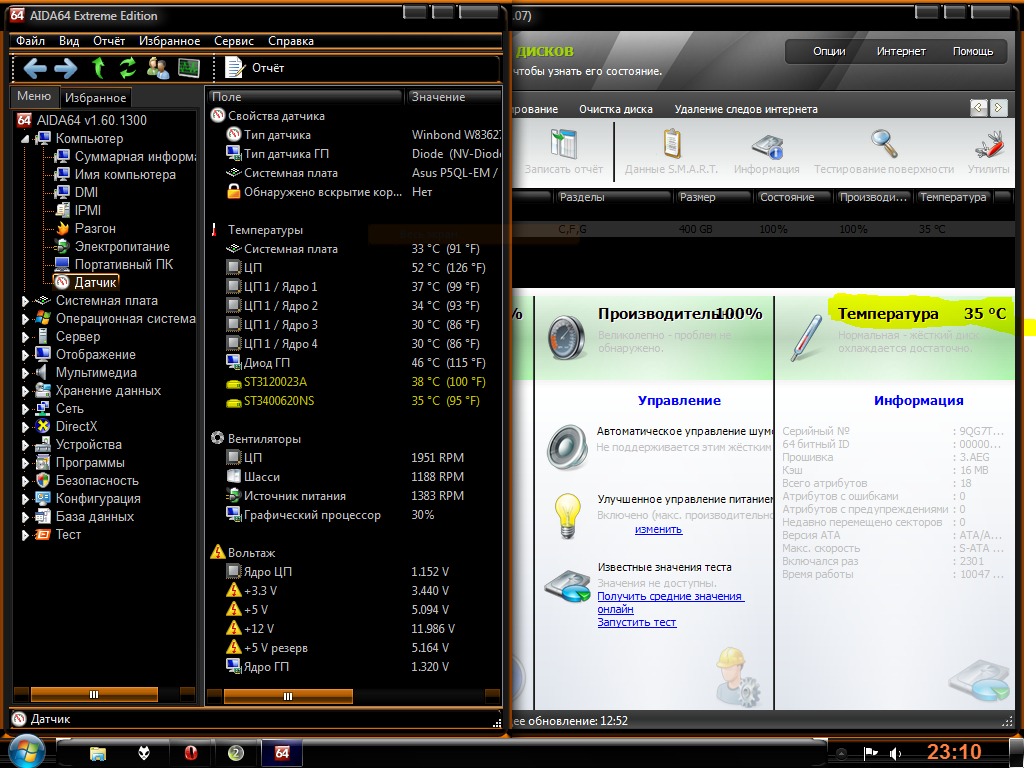This screenshot has height=768, width=1036.
Task: Click the speaker acoustic management icon
Action: (x=567, y=447)
